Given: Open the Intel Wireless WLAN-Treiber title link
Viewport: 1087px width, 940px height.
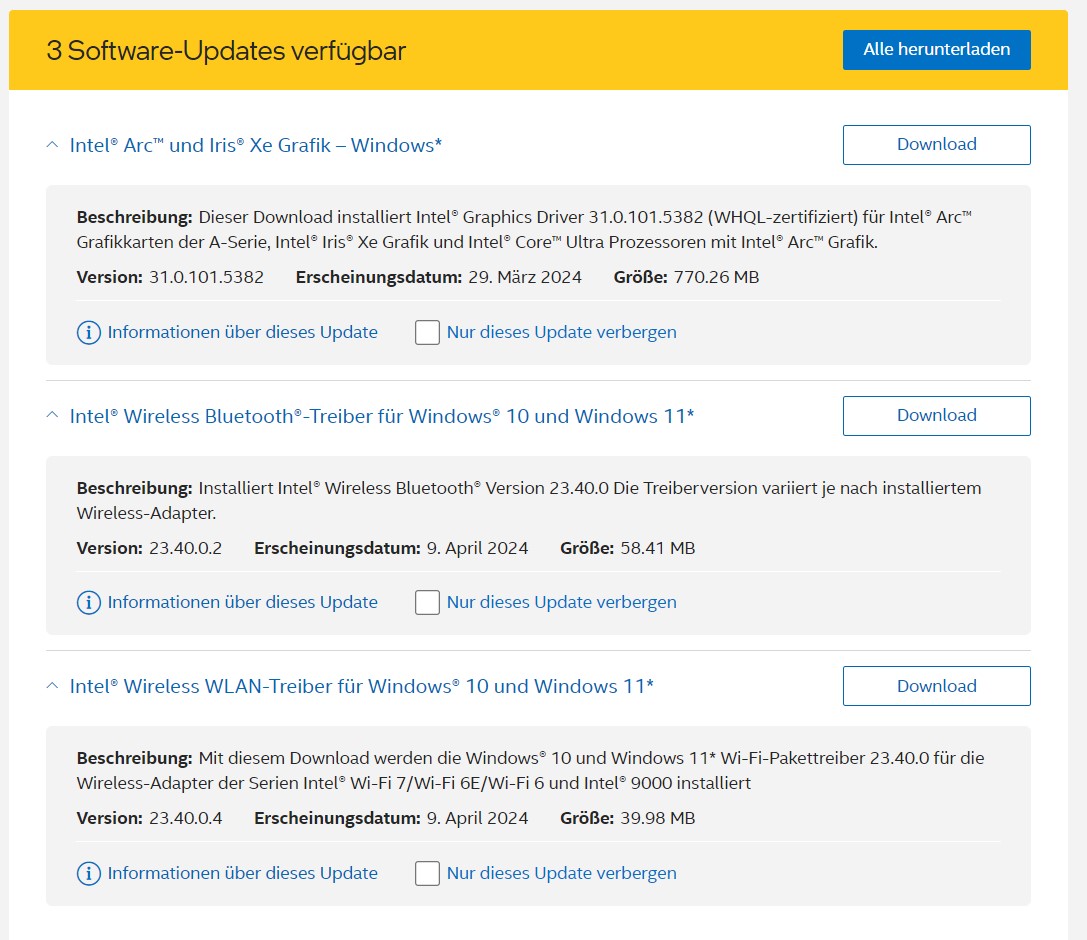Looking at the screenshot, I should pyautogui.click(x=361, y=686).
